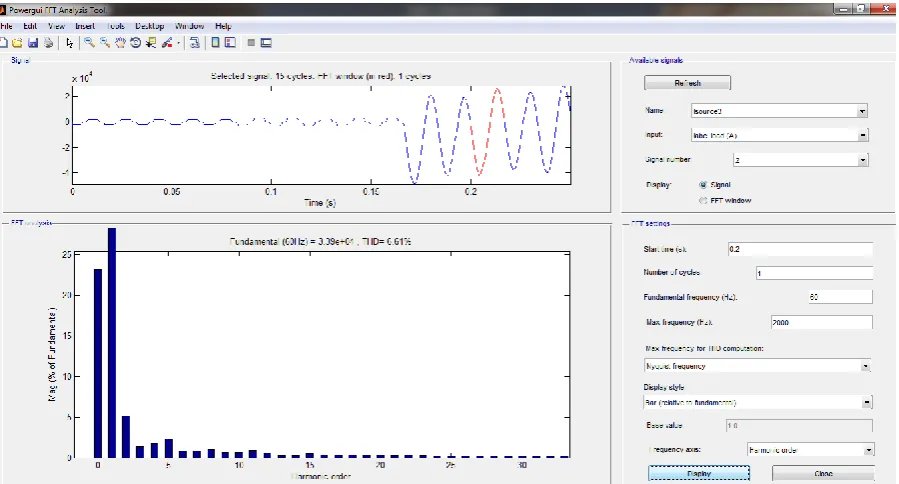Click the Display button
899x484 pixels.
(699, 474)
